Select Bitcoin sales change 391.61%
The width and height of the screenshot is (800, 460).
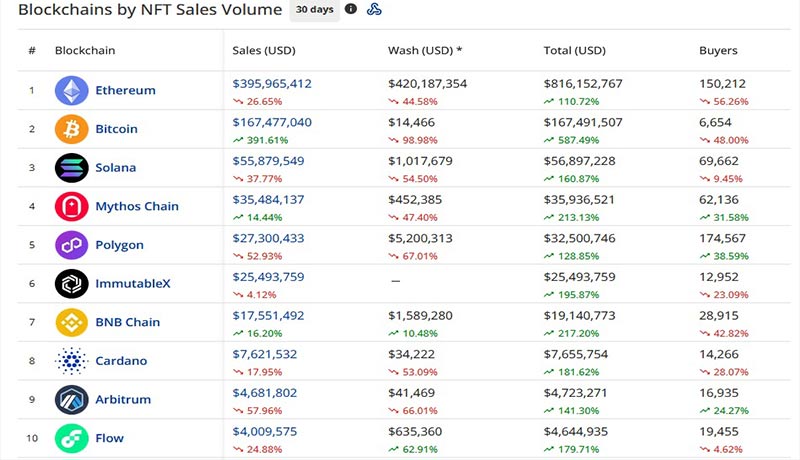(x=267, y=140)
